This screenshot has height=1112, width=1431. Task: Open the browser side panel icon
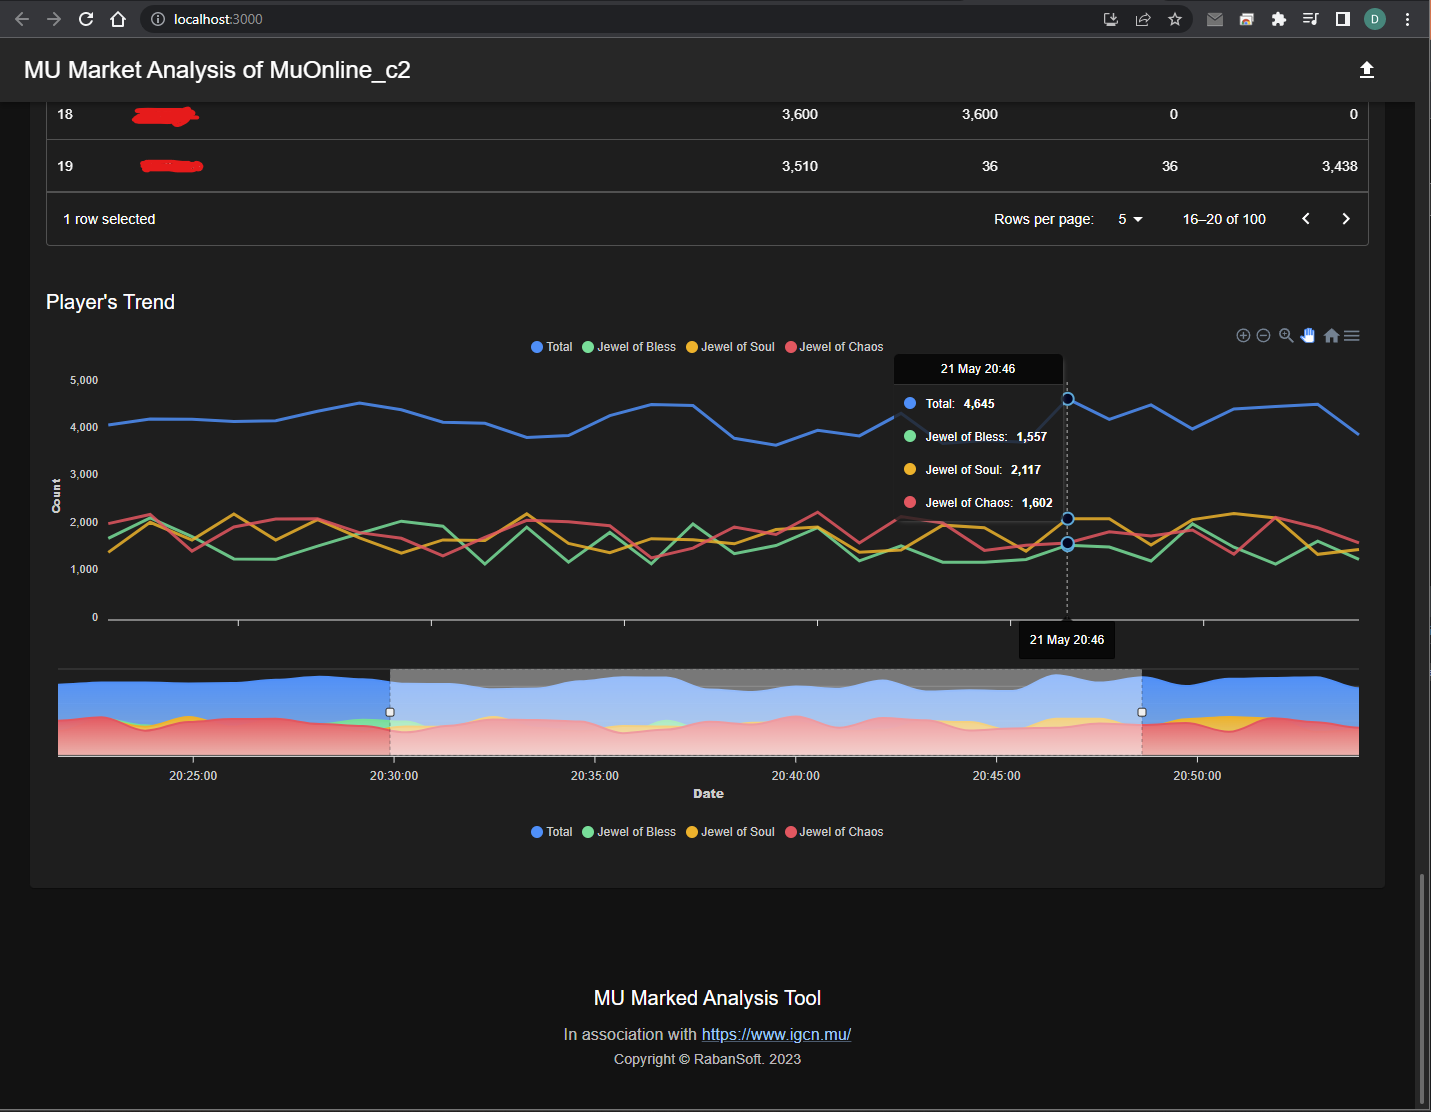1343,19
